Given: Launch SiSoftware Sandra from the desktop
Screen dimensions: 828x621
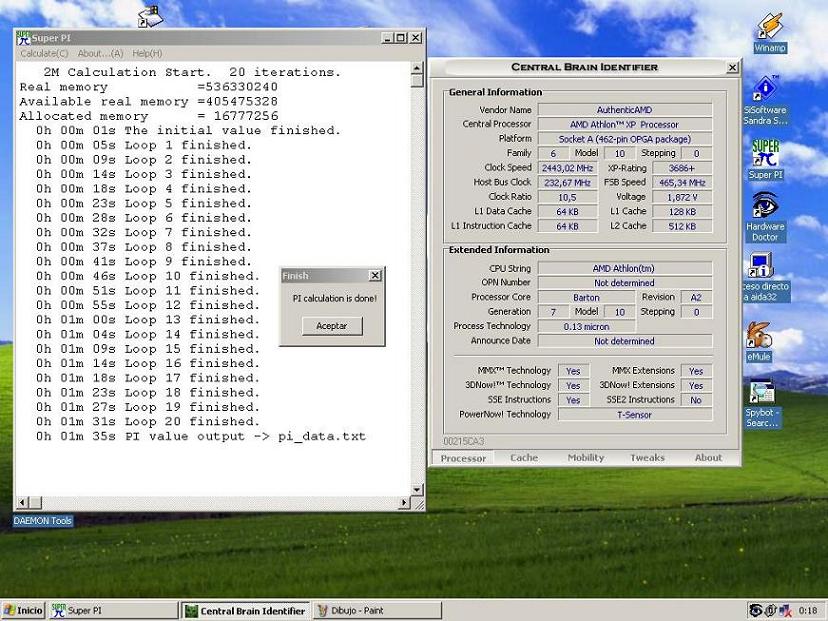Looking at the screenshot, I should (x=765, y=90).
